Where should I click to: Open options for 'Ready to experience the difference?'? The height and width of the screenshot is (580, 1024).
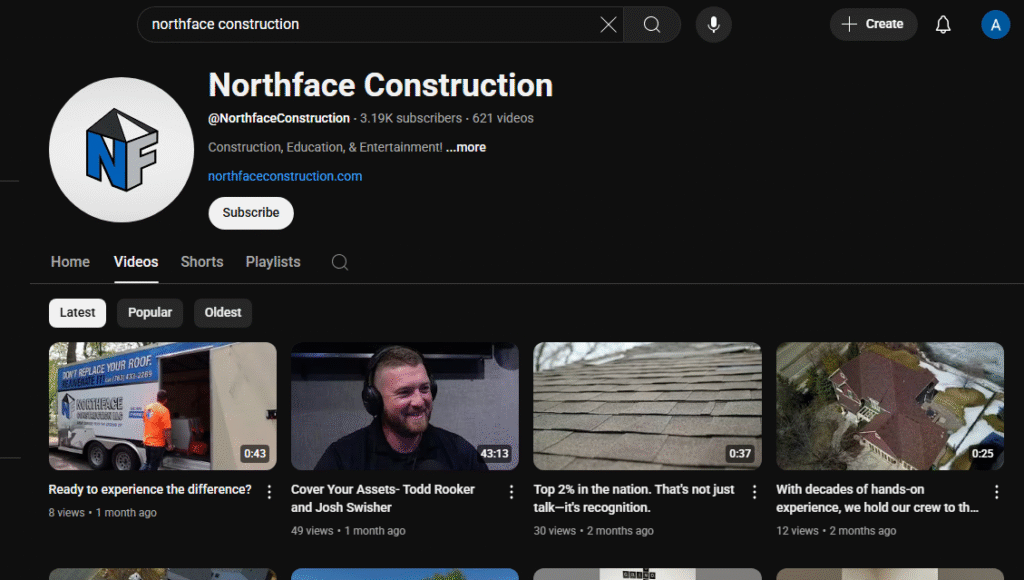coord(268,491)
